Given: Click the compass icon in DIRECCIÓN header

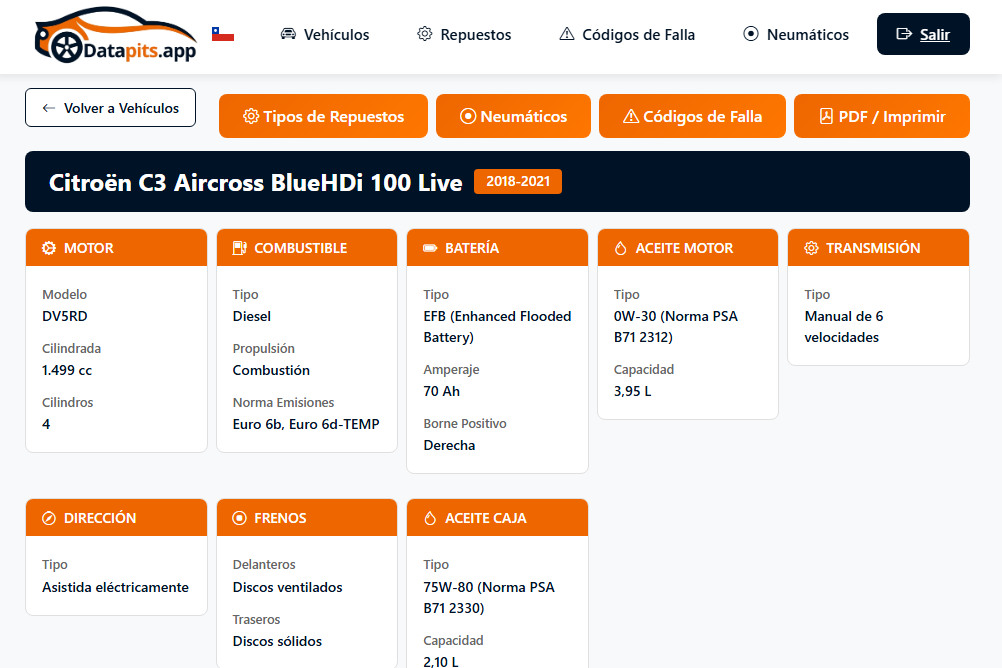Looking at the screenshot, I should click(49, 518).
